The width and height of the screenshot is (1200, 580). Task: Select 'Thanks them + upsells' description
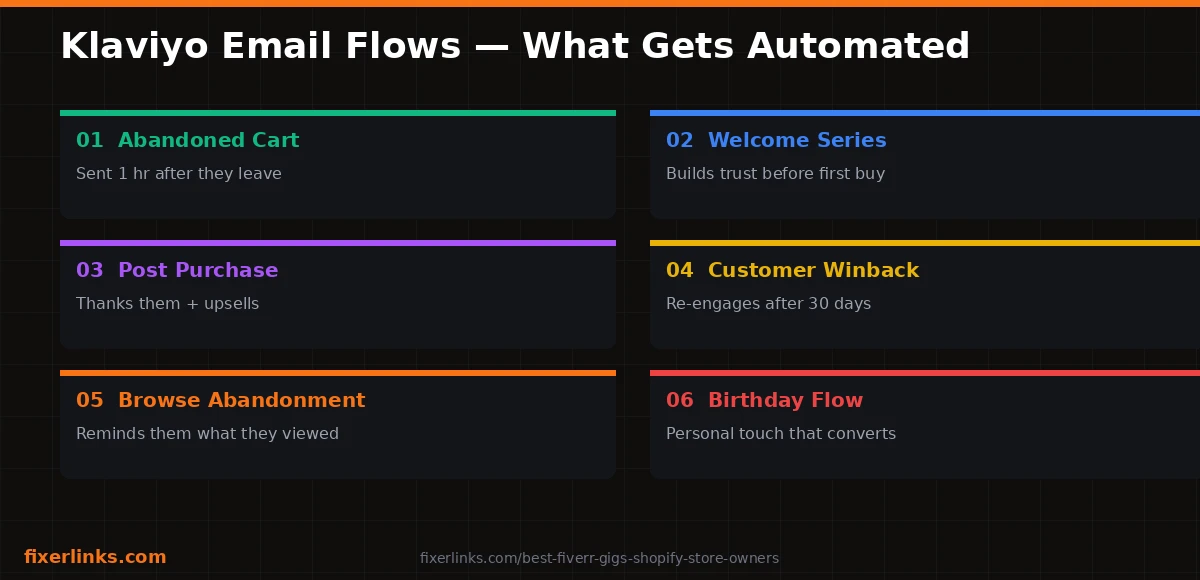pyautogui.click(x=167, y=304)
